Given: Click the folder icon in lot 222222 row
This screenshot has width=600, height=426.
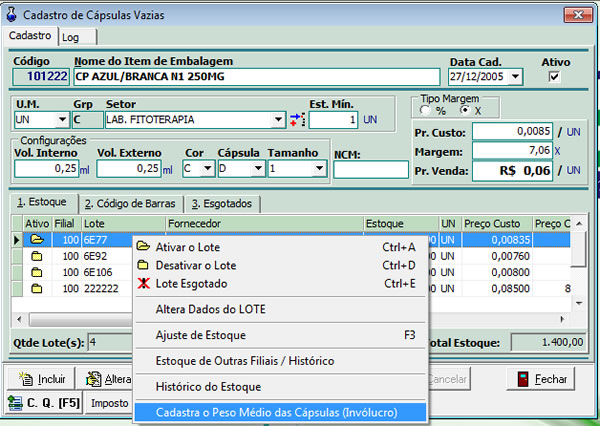Looking at the screenshot, I should pos(37,288).
